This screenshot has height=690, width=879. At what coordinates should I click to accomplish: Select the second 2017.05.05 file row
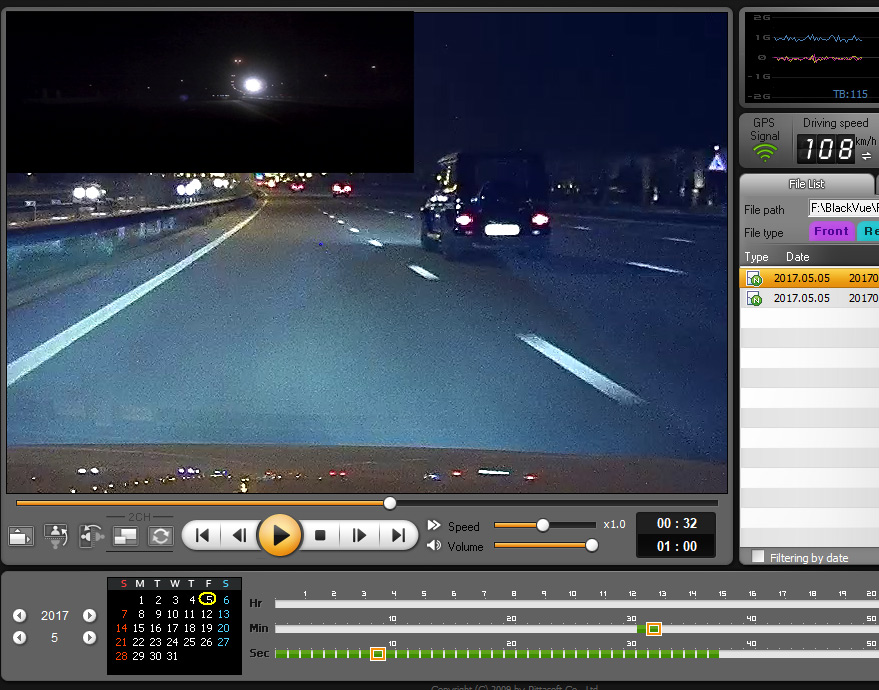pyautogui.click(x=809, y=298)
